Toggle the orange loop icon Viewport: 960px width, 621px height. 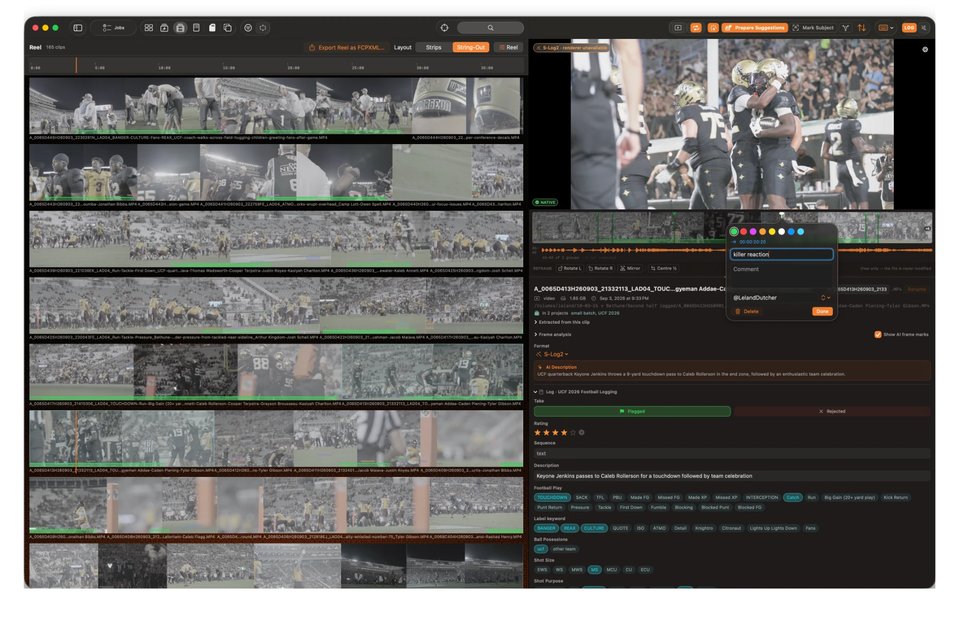click(696, 28)
